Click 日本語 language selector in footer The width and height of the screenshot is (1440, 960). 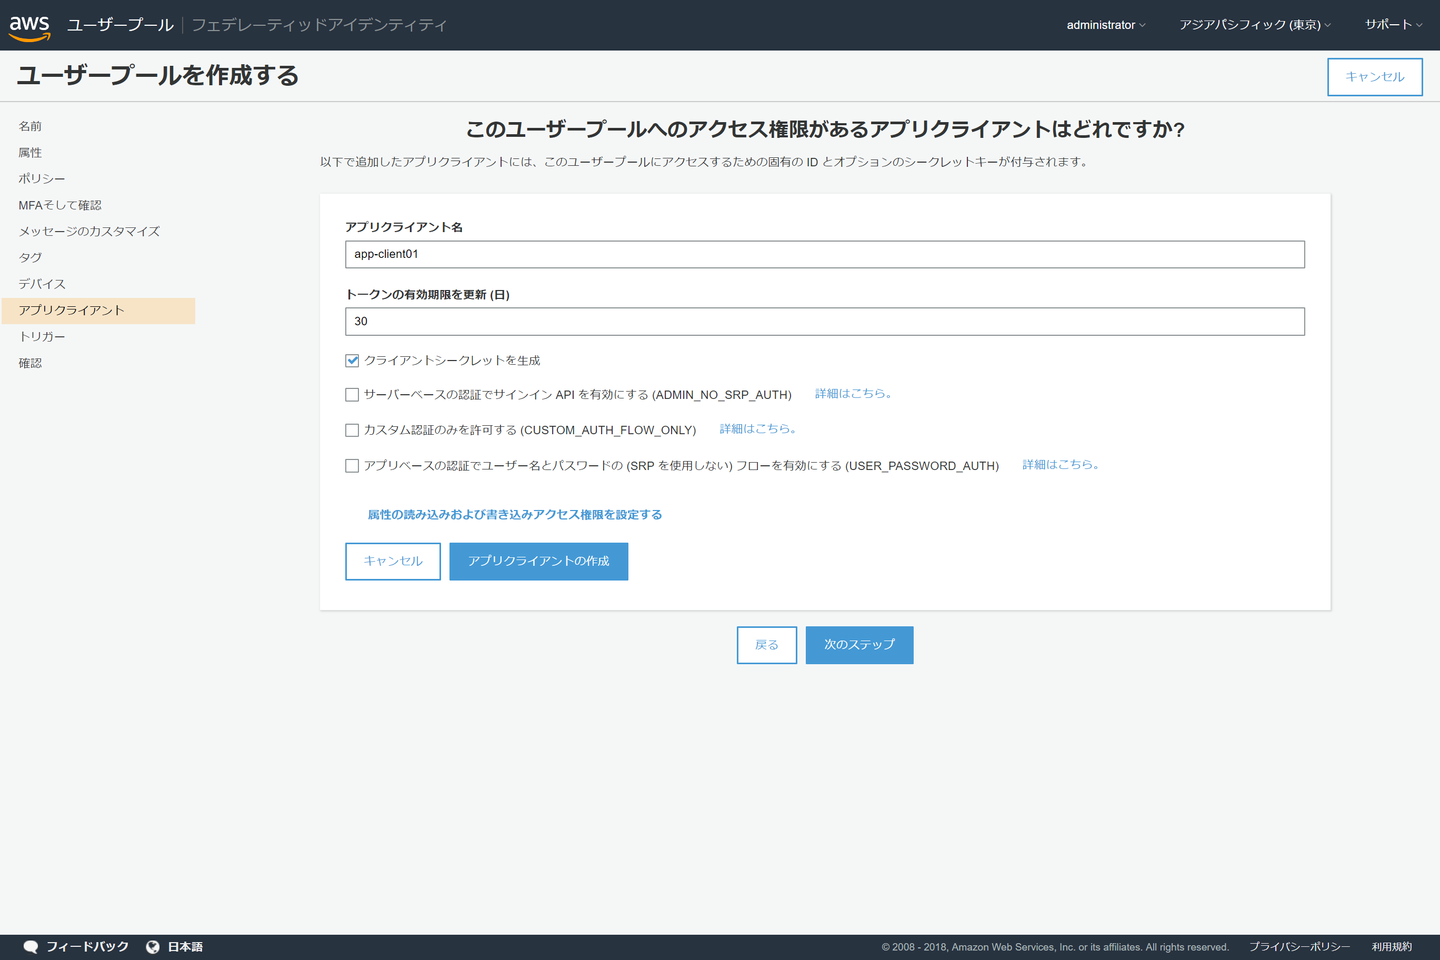tap(185, 947)
